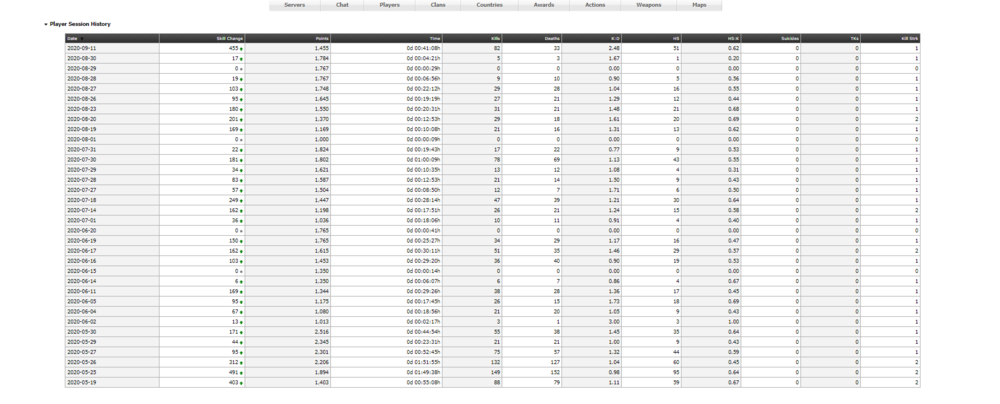Image resolution: width=1000 pixels, height=404 pixels.
Task: Go to the Players tab
Action: [x=389, y=5]
